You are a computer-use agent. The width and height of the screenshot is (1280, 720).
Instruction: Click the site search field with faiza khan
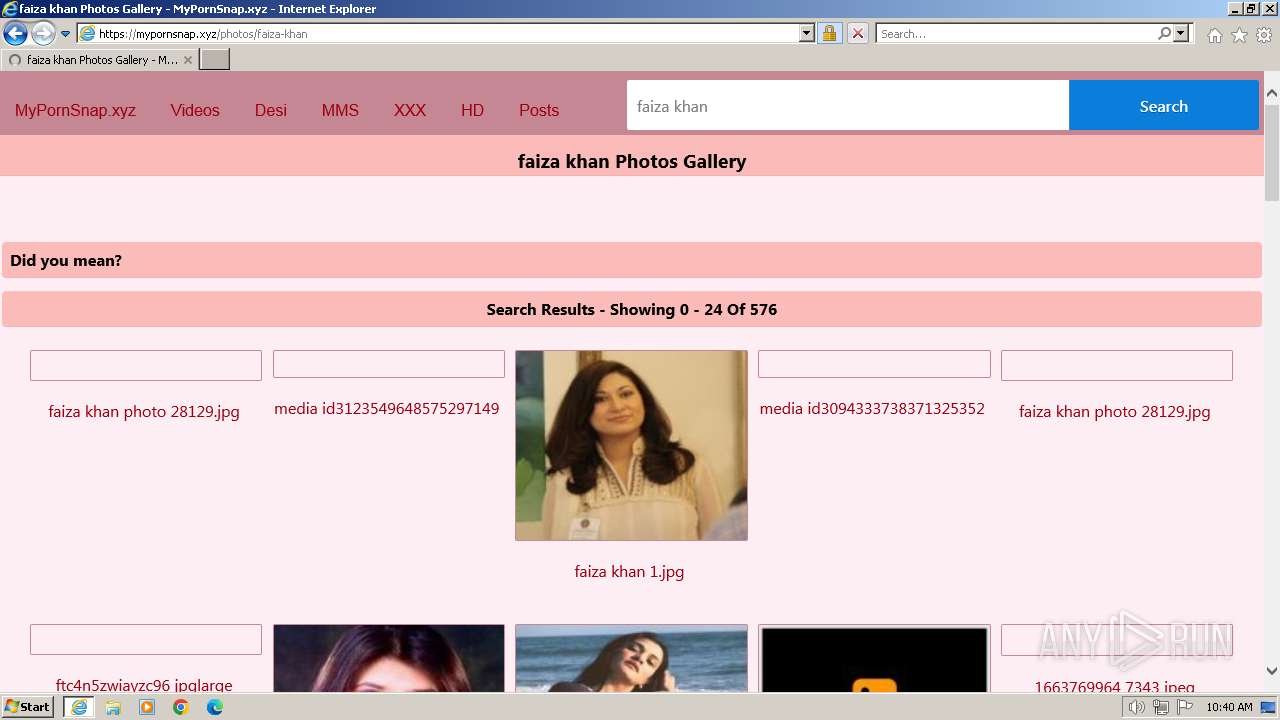848,106
